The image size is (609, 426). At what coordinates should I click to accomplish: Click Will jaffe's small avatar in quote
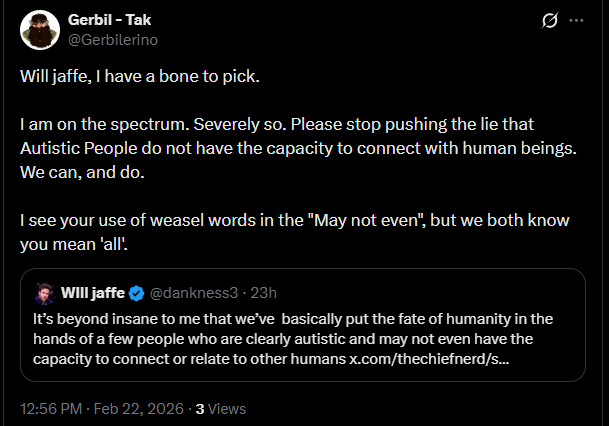point(45,293)
